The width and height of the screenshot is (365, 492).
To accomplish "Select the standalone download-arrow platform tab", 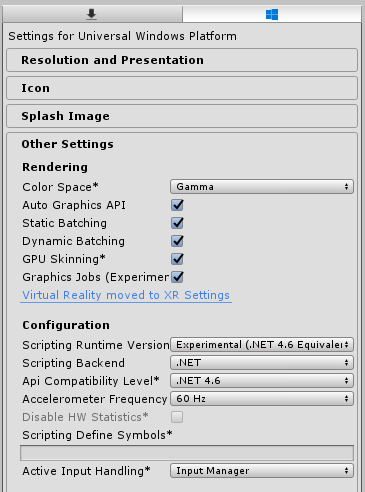I will [x=92, y=14].
